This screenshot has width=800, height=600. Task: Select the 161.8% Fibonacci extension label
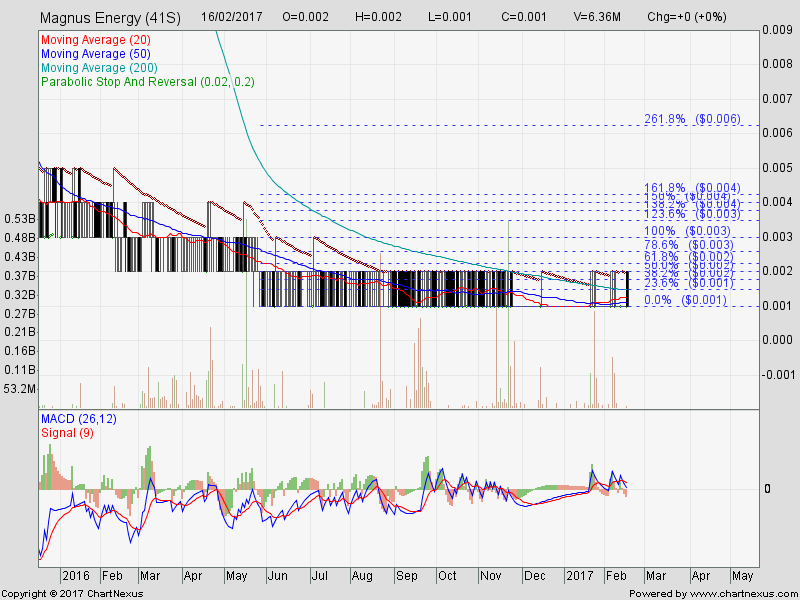pyautogui.click(x=693, y=187)
